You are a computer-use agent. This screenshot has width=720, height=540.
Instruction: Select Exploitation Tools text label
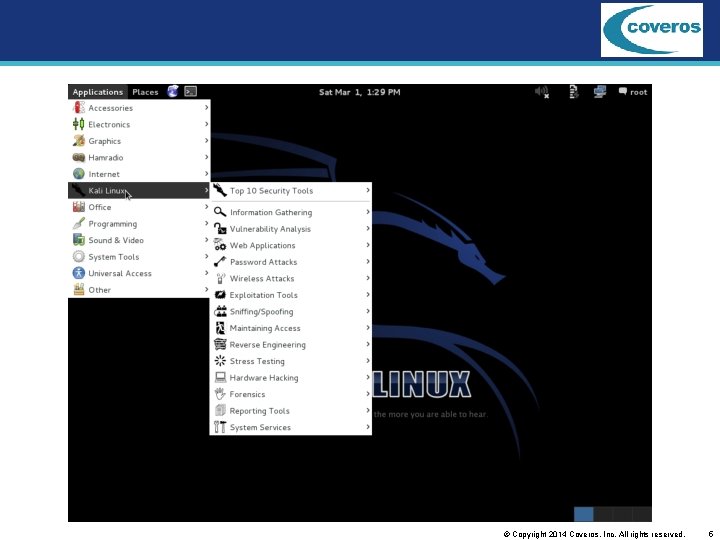coord(264,295)
